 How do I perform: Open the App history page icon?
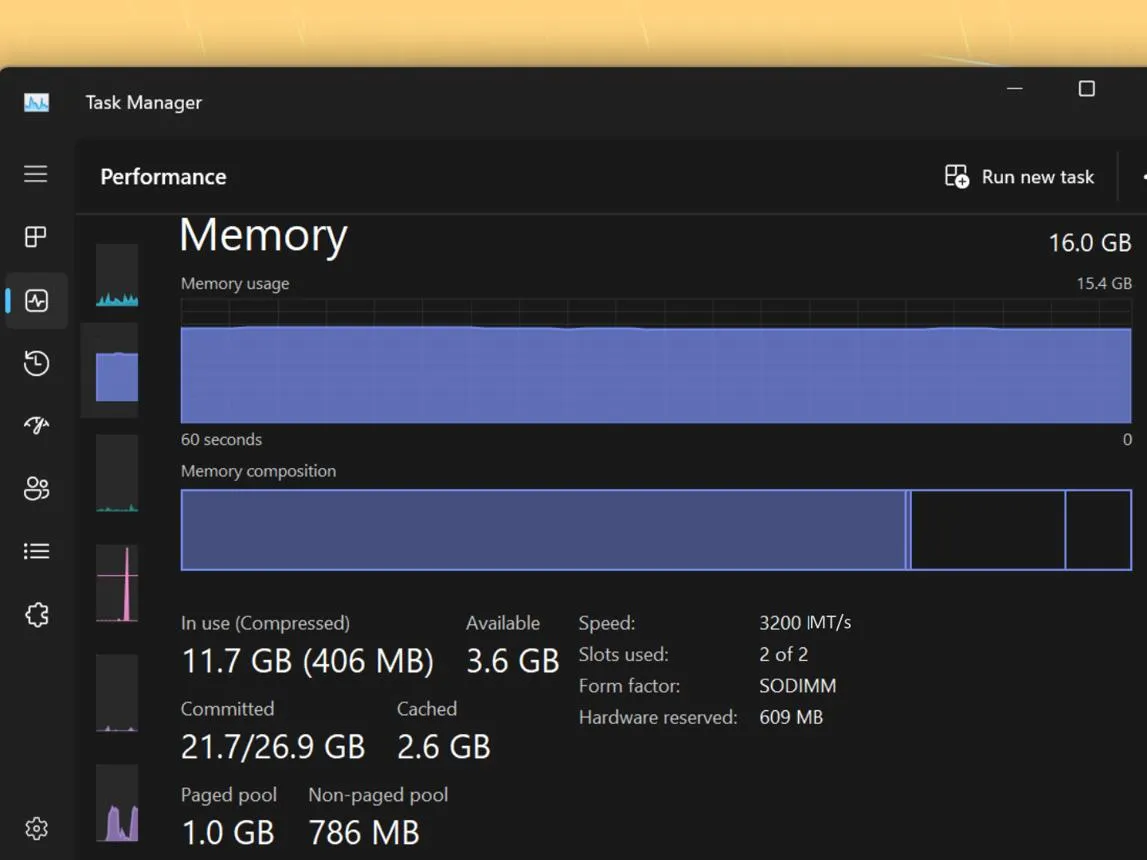(36, 363)
